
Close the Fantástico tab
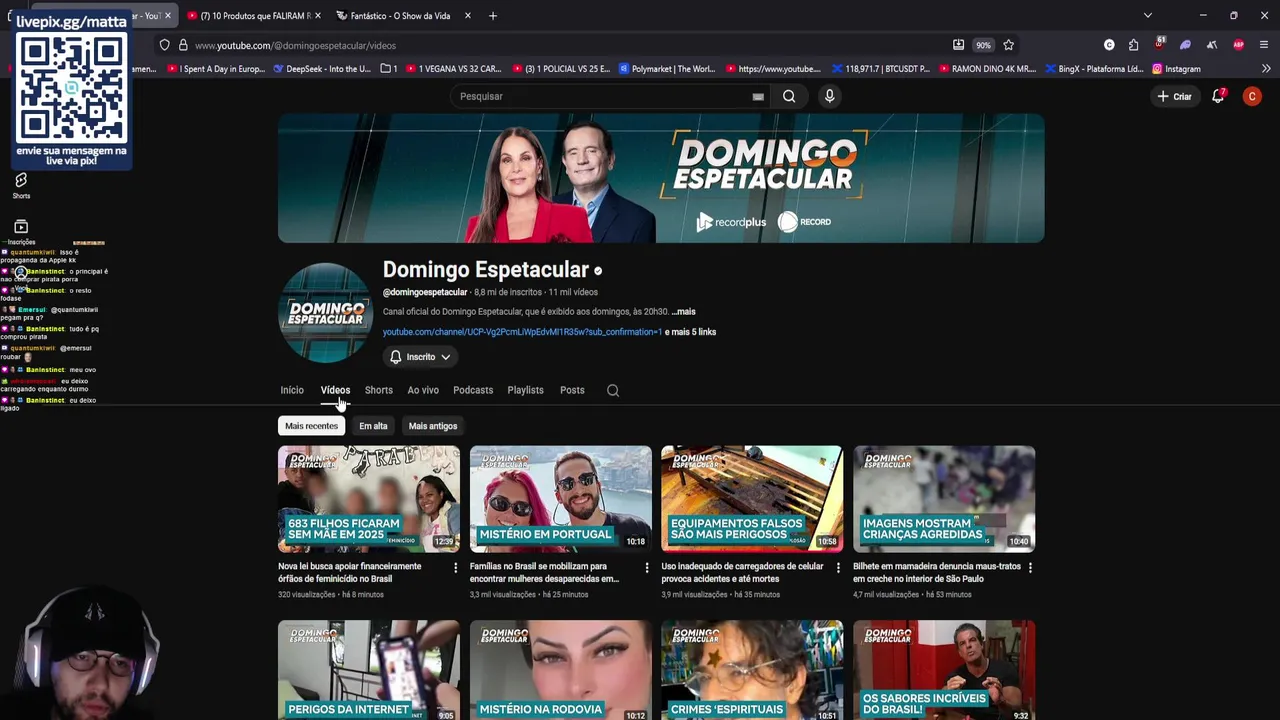coord(469,16)
